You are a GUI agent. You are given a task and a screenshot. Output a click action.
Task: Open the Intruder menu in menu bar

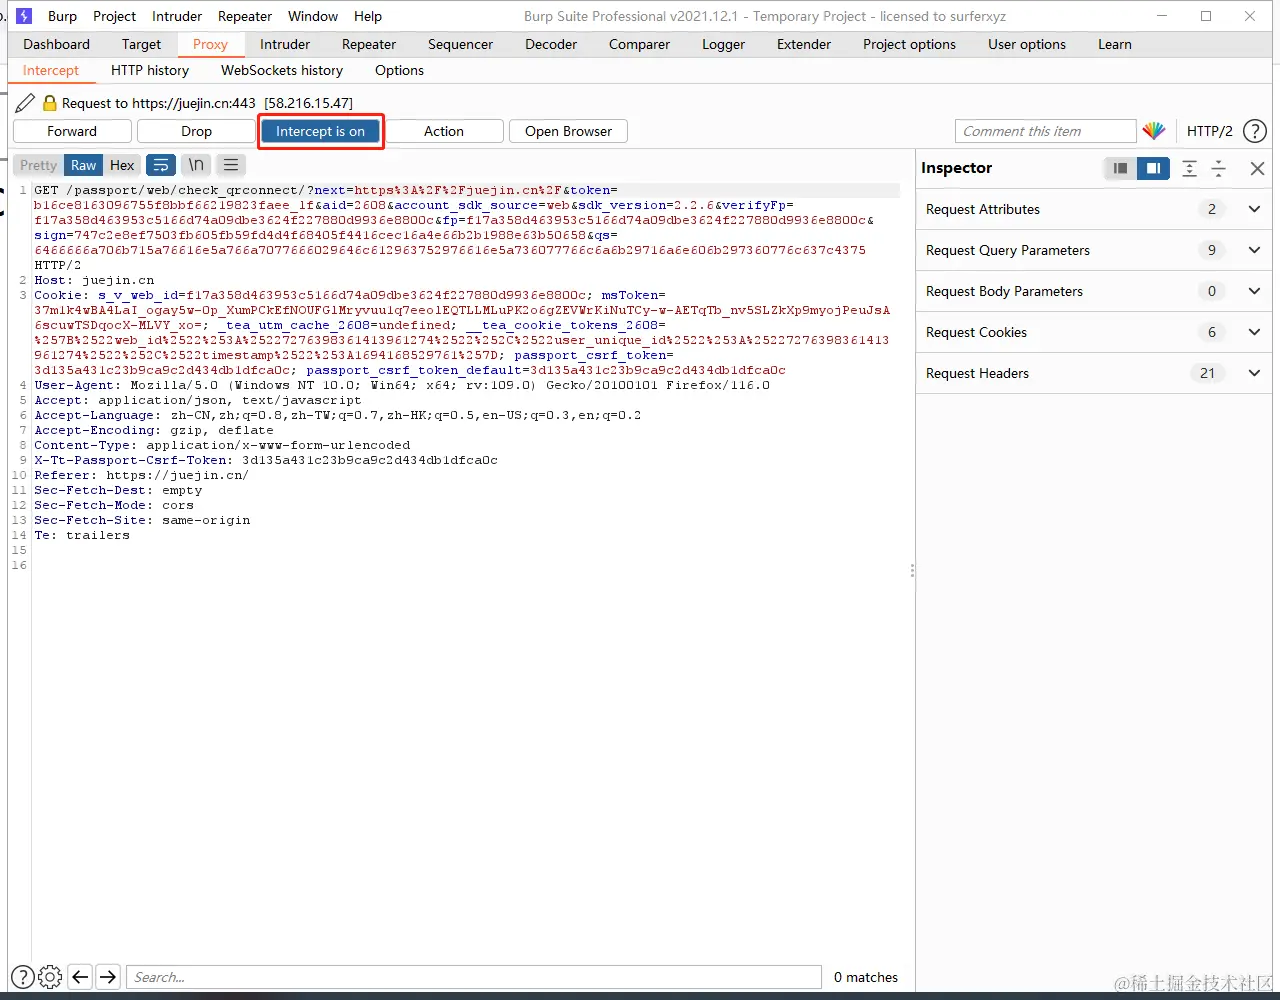coord(177,16)
